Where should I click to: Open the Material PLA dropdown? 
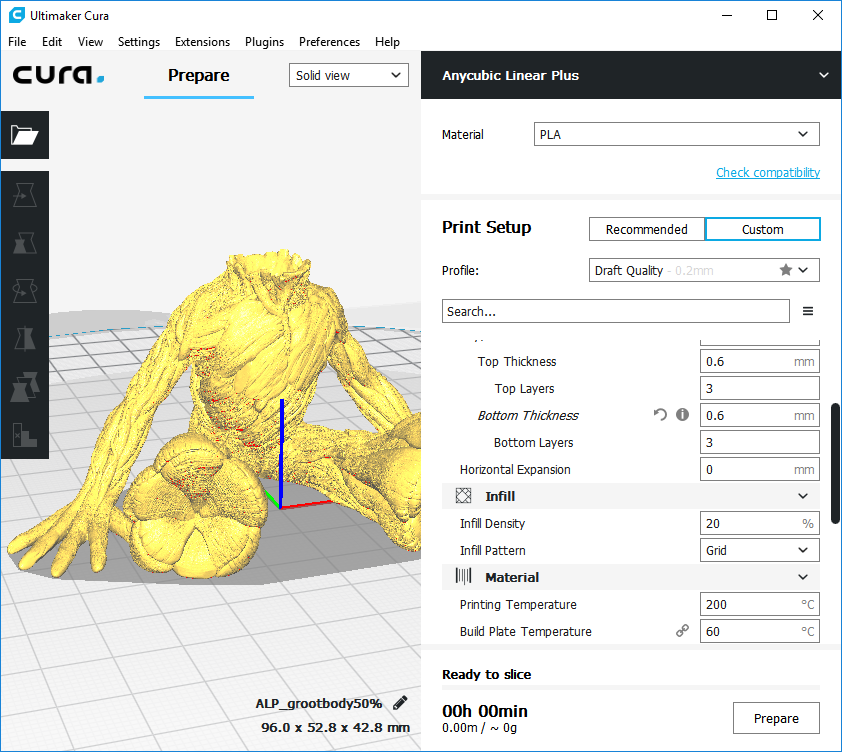coord(677,134)
